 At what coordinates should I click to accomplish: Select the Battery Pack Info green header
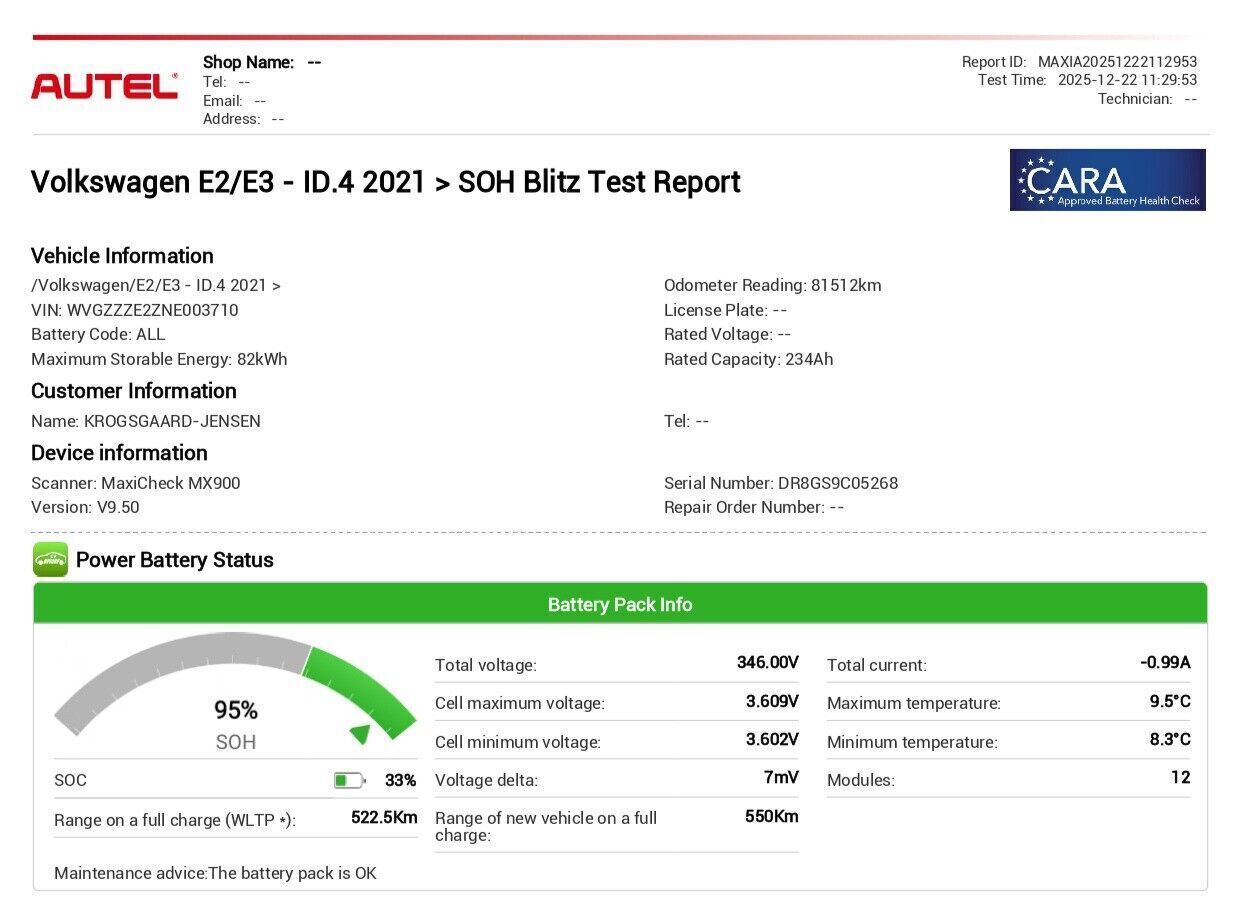tap(620, 604)
